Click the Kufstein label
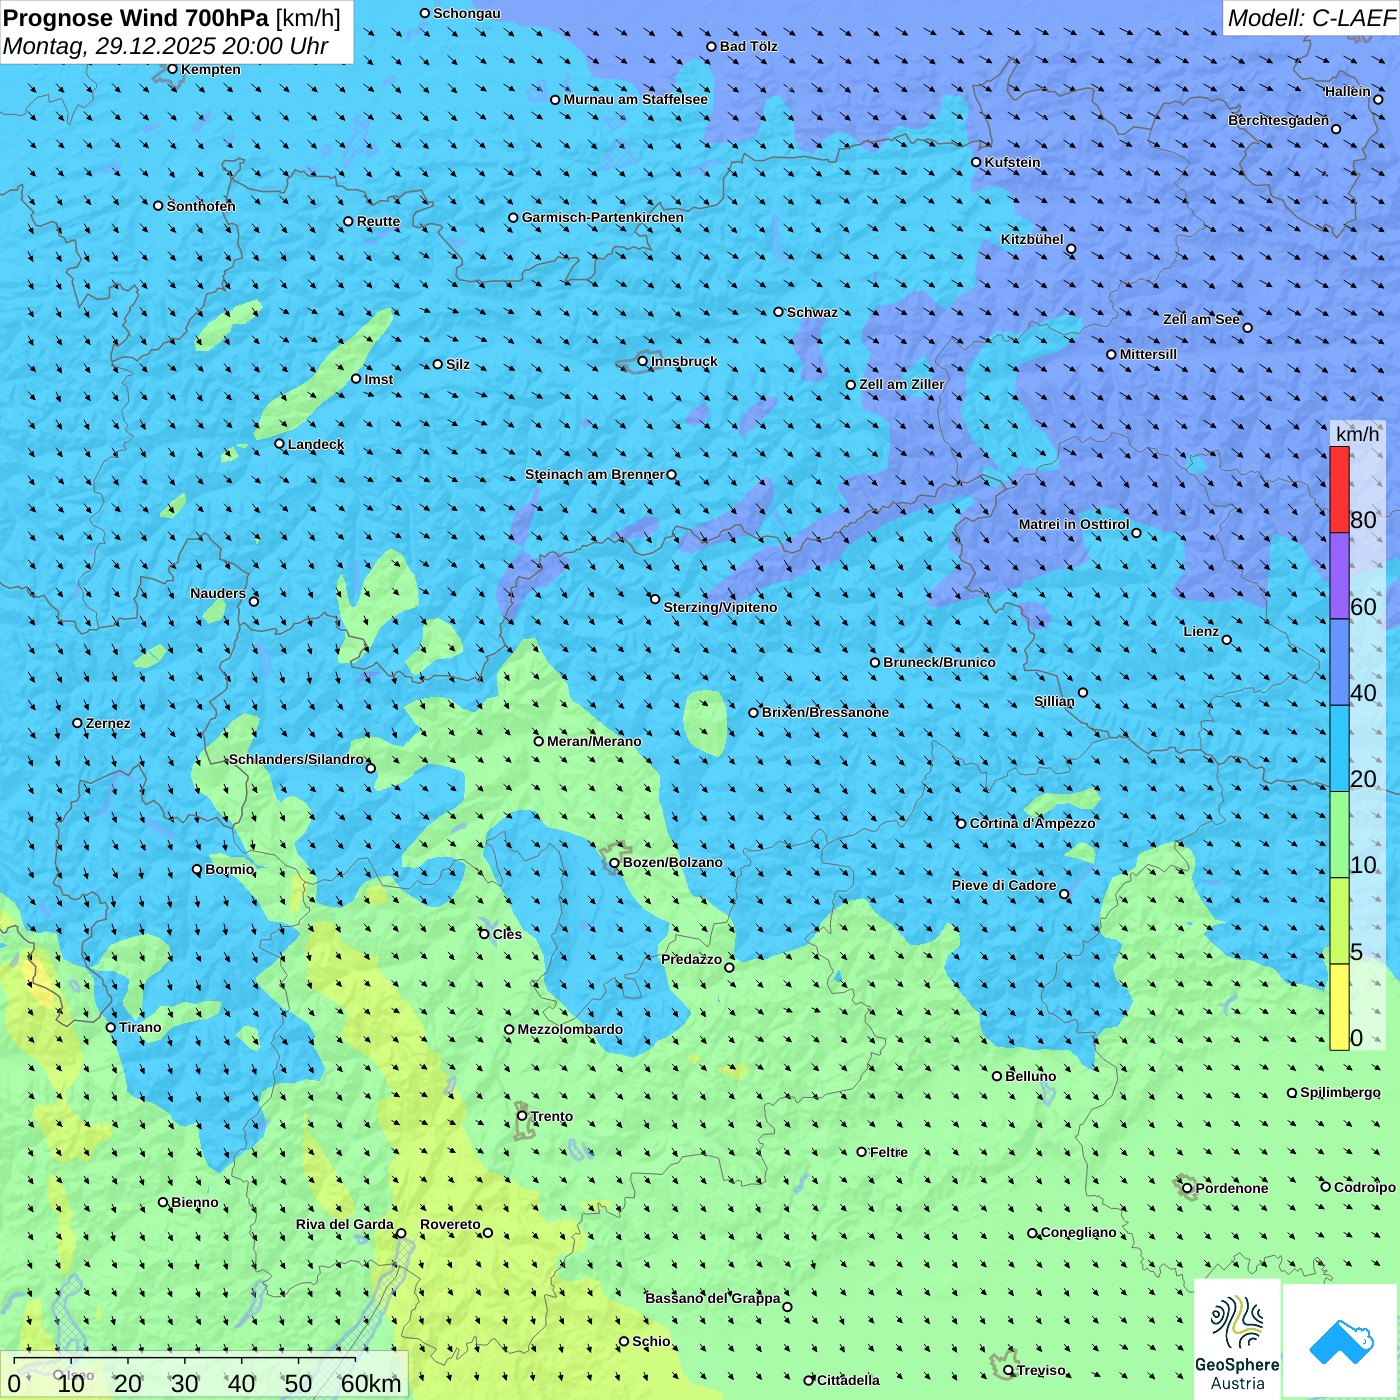Viewport: 1400px width, 1400px height. (1012, 162)
